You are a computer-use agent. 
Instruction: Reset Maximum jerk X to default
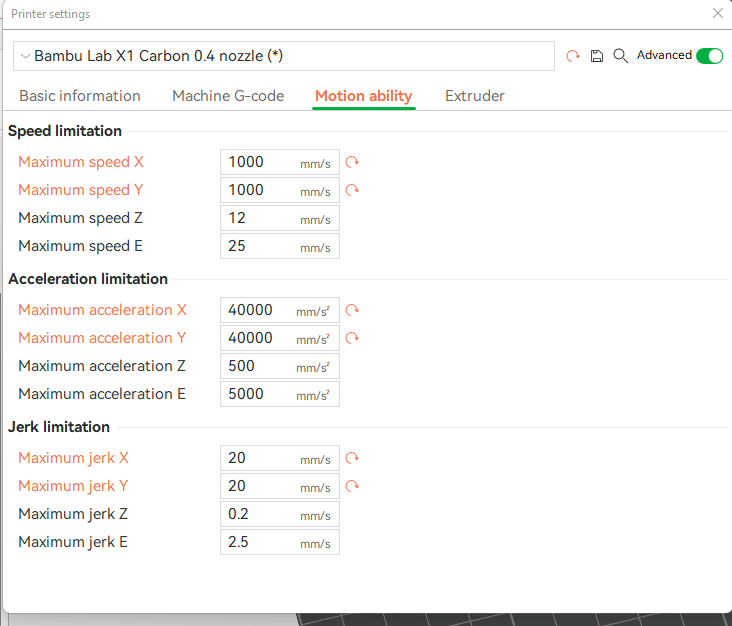352,458
